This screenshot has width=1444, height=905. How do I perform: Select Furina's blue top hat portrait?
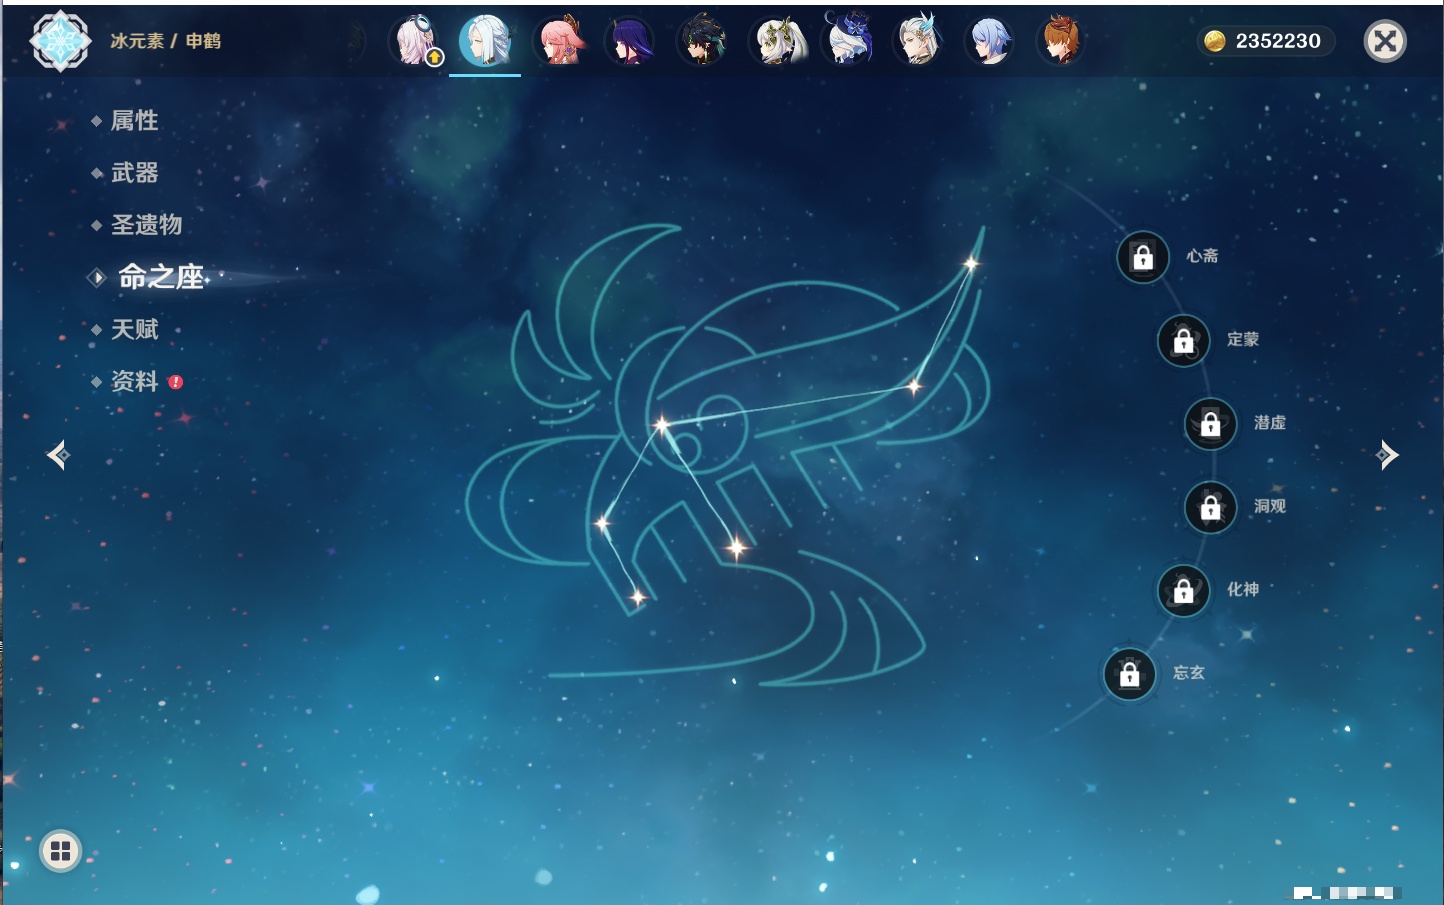pyautogui.click(x=847, y=40)
